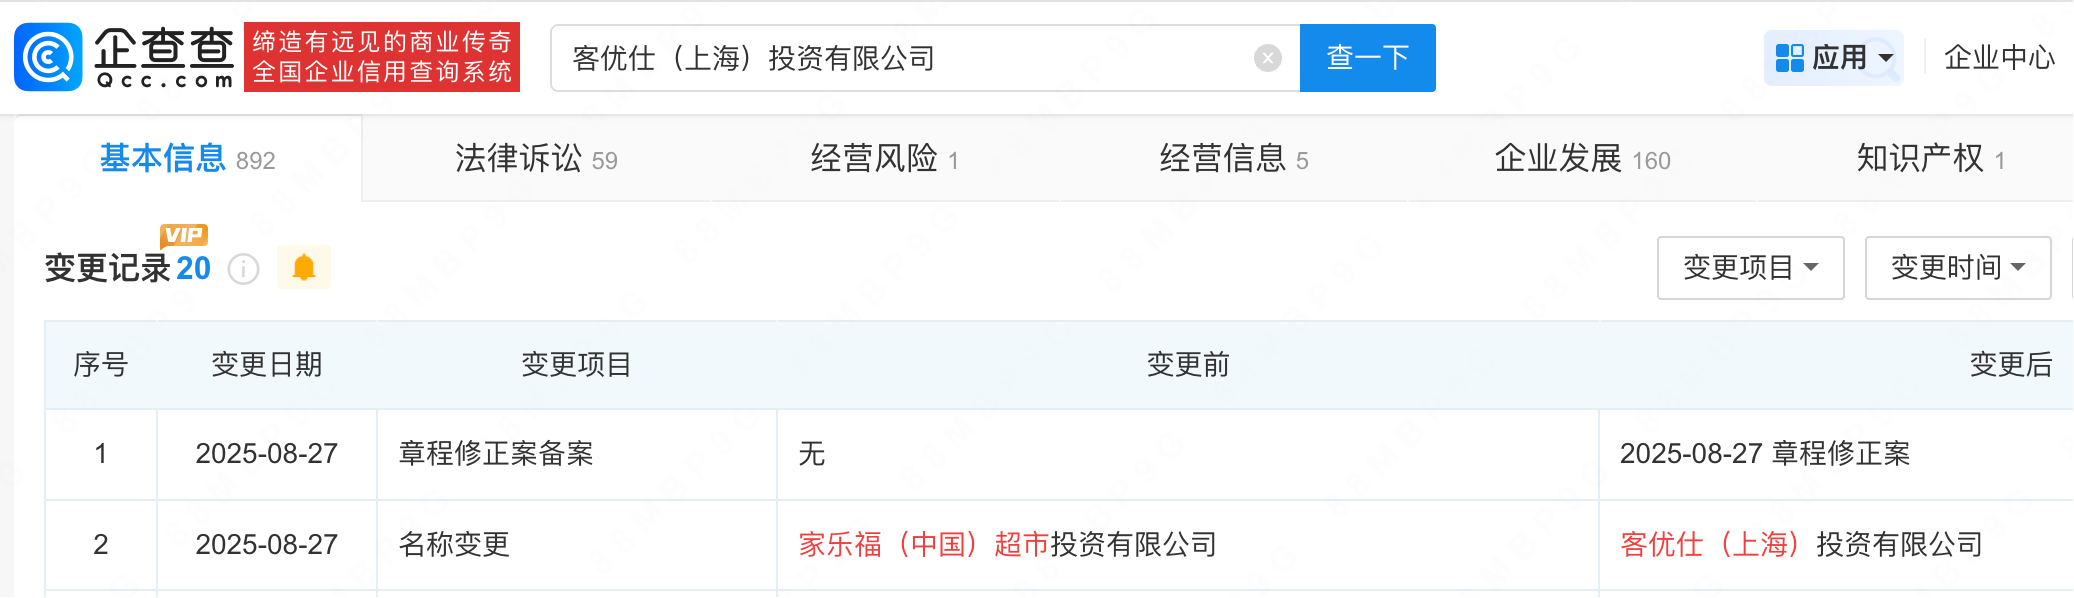
Task: Open 客优仕（上海）投资有限公司 link in table
Action: click(1801, 545)
